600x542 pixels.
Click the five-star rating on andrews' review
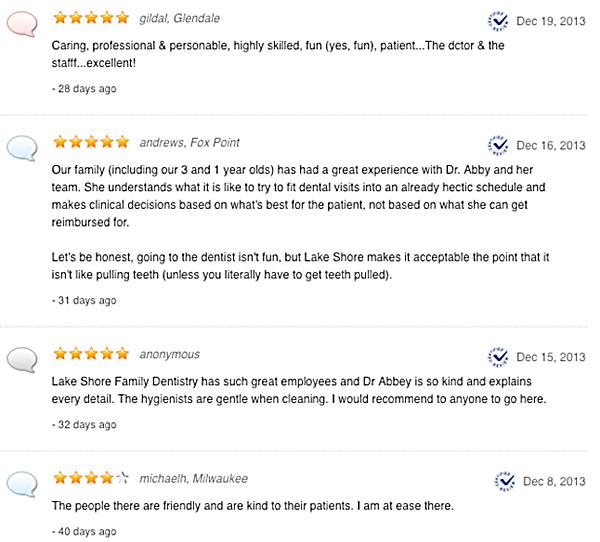coord(91,142)
